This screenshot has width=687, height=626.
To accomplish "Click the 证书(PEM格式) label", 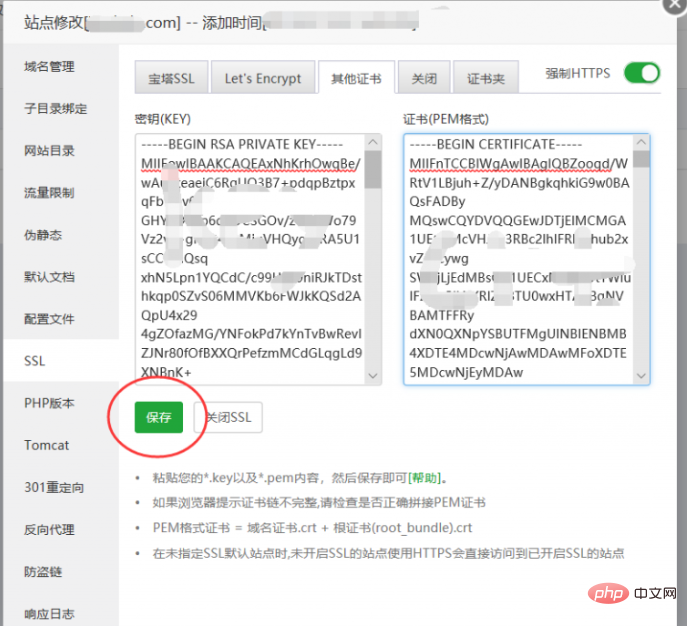I will click(x=446, y=119).
